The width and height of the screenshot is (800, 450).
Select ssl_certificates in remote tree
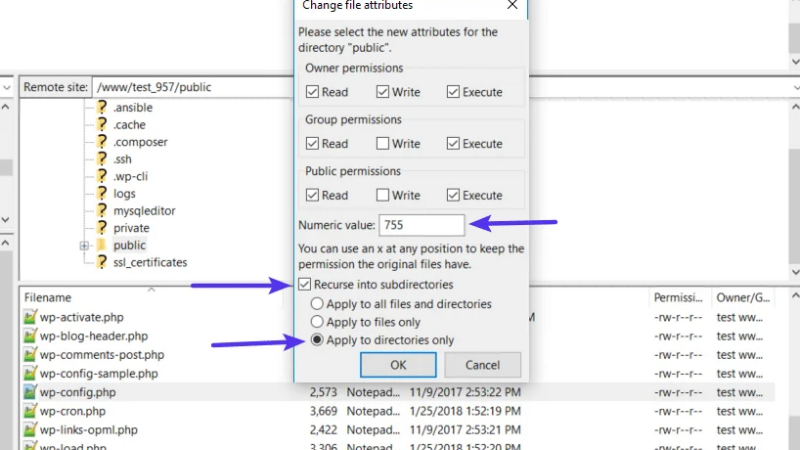(150, 262)
